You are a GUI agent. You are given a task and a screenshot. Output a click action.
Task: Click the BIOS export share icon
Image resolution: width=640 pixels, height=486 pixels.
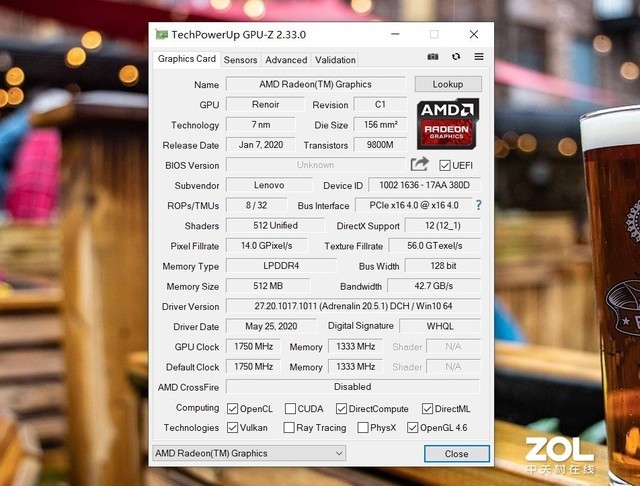(420, 164)
